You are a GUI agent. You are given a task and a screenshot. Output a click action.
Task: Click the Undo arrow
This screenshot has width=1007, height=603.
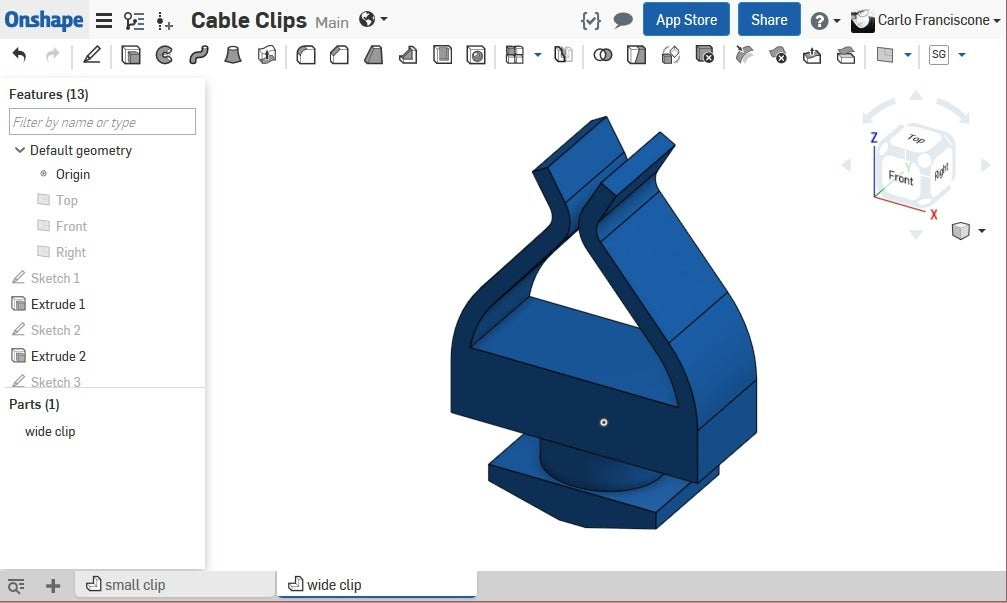tap(18, 55)
